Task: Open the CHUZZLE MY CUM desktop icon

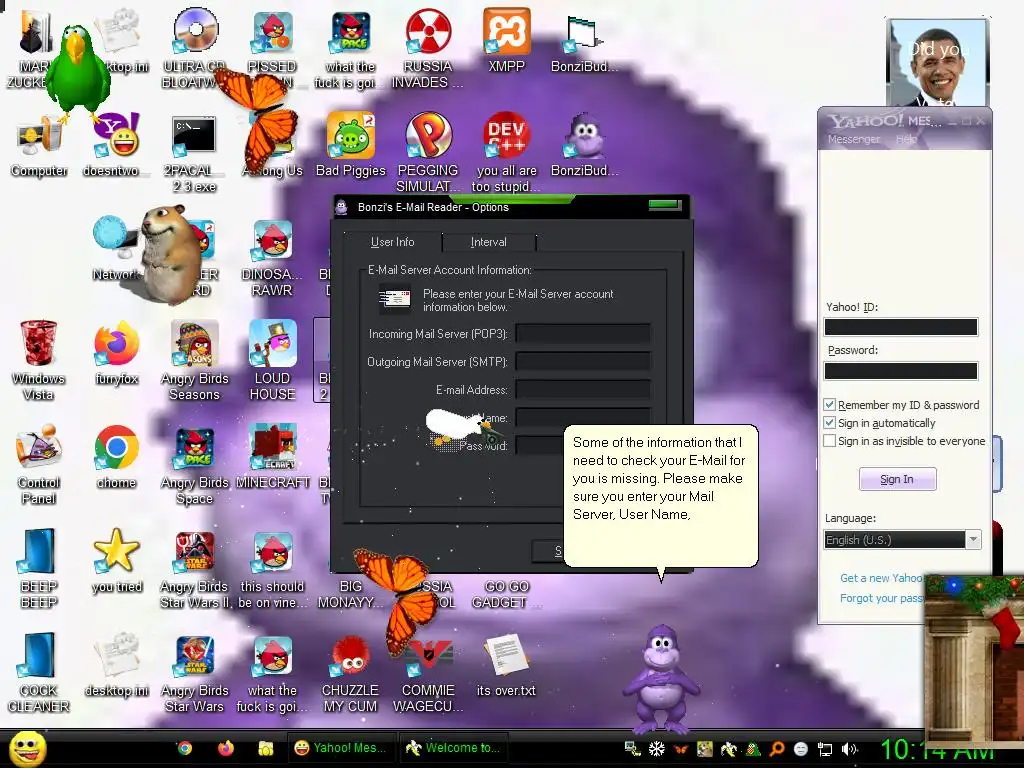Action: tap(351, 673)
